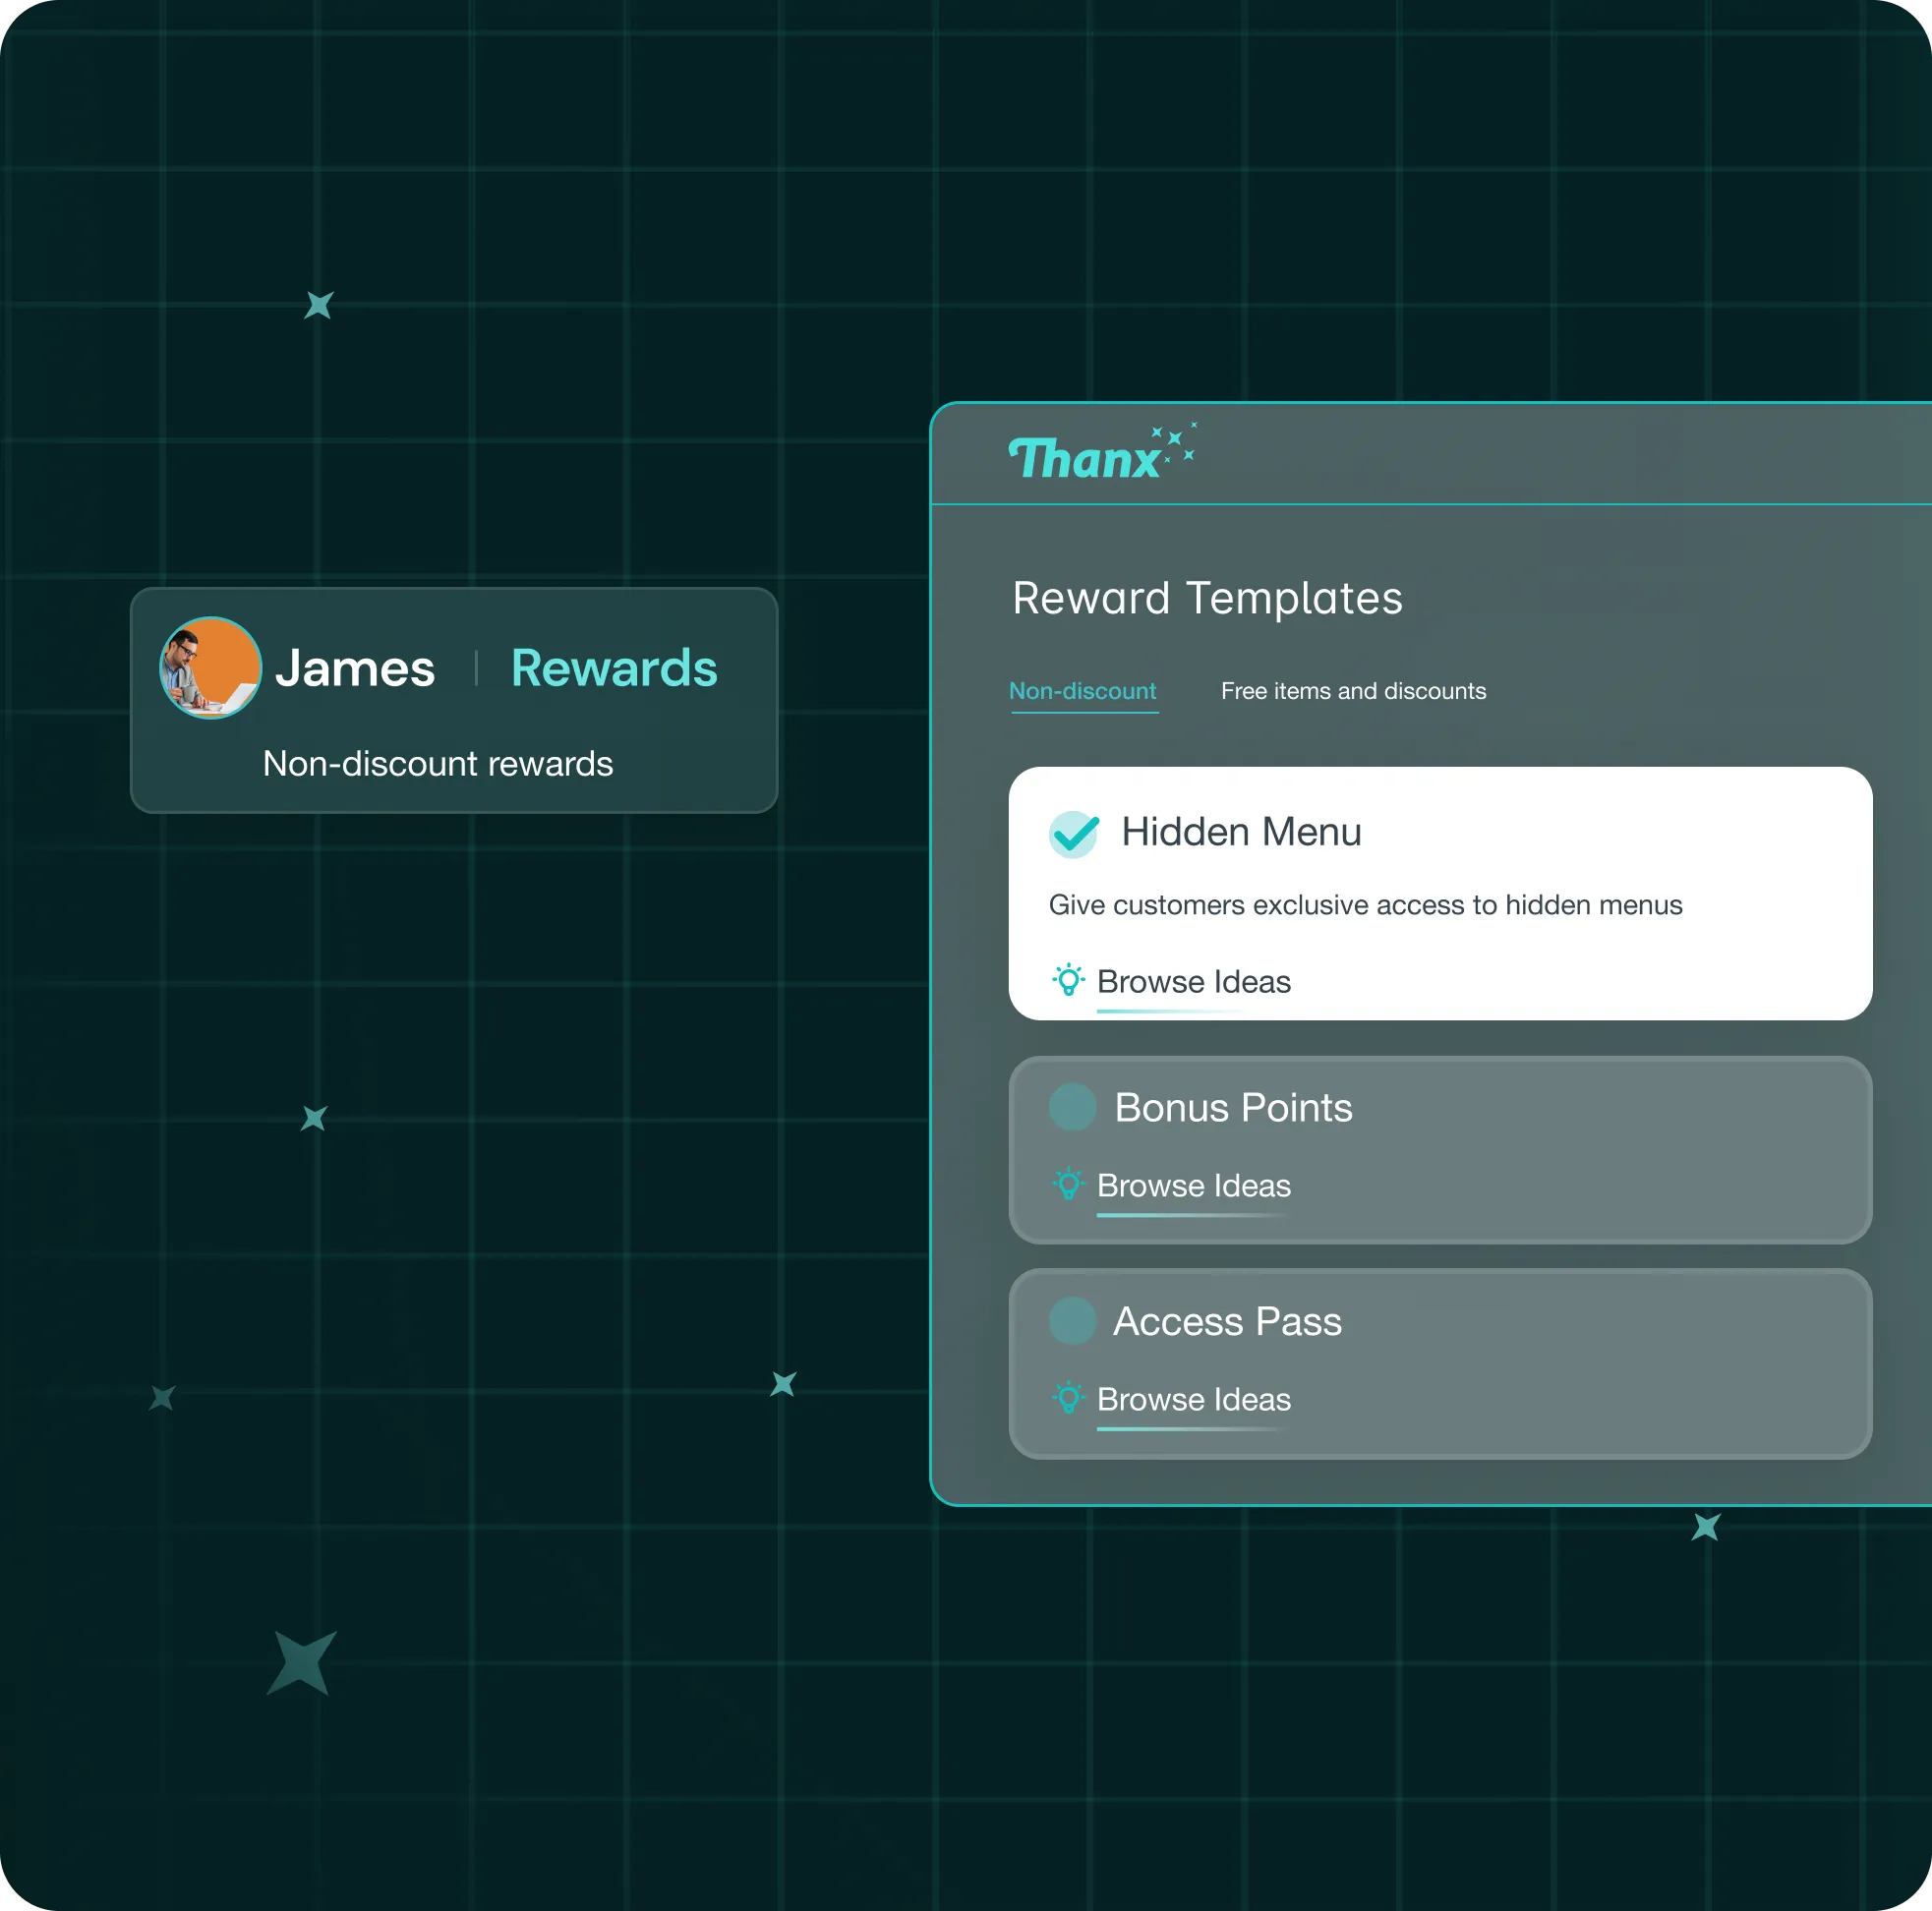This screenshot has height=1911, width=1932.
Task: Click lightbulb icon in Access Pass card
Action: [1068, 1398]
